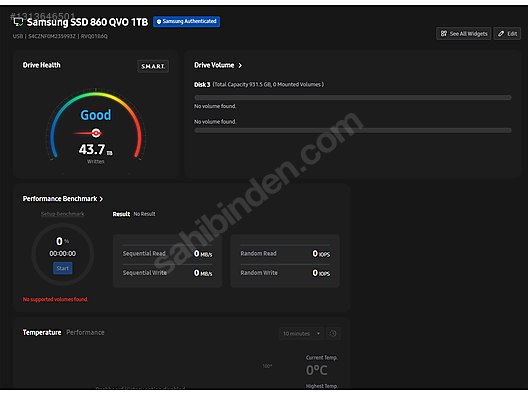Click the Drive Health gauge needle

(x=88, y=133)
